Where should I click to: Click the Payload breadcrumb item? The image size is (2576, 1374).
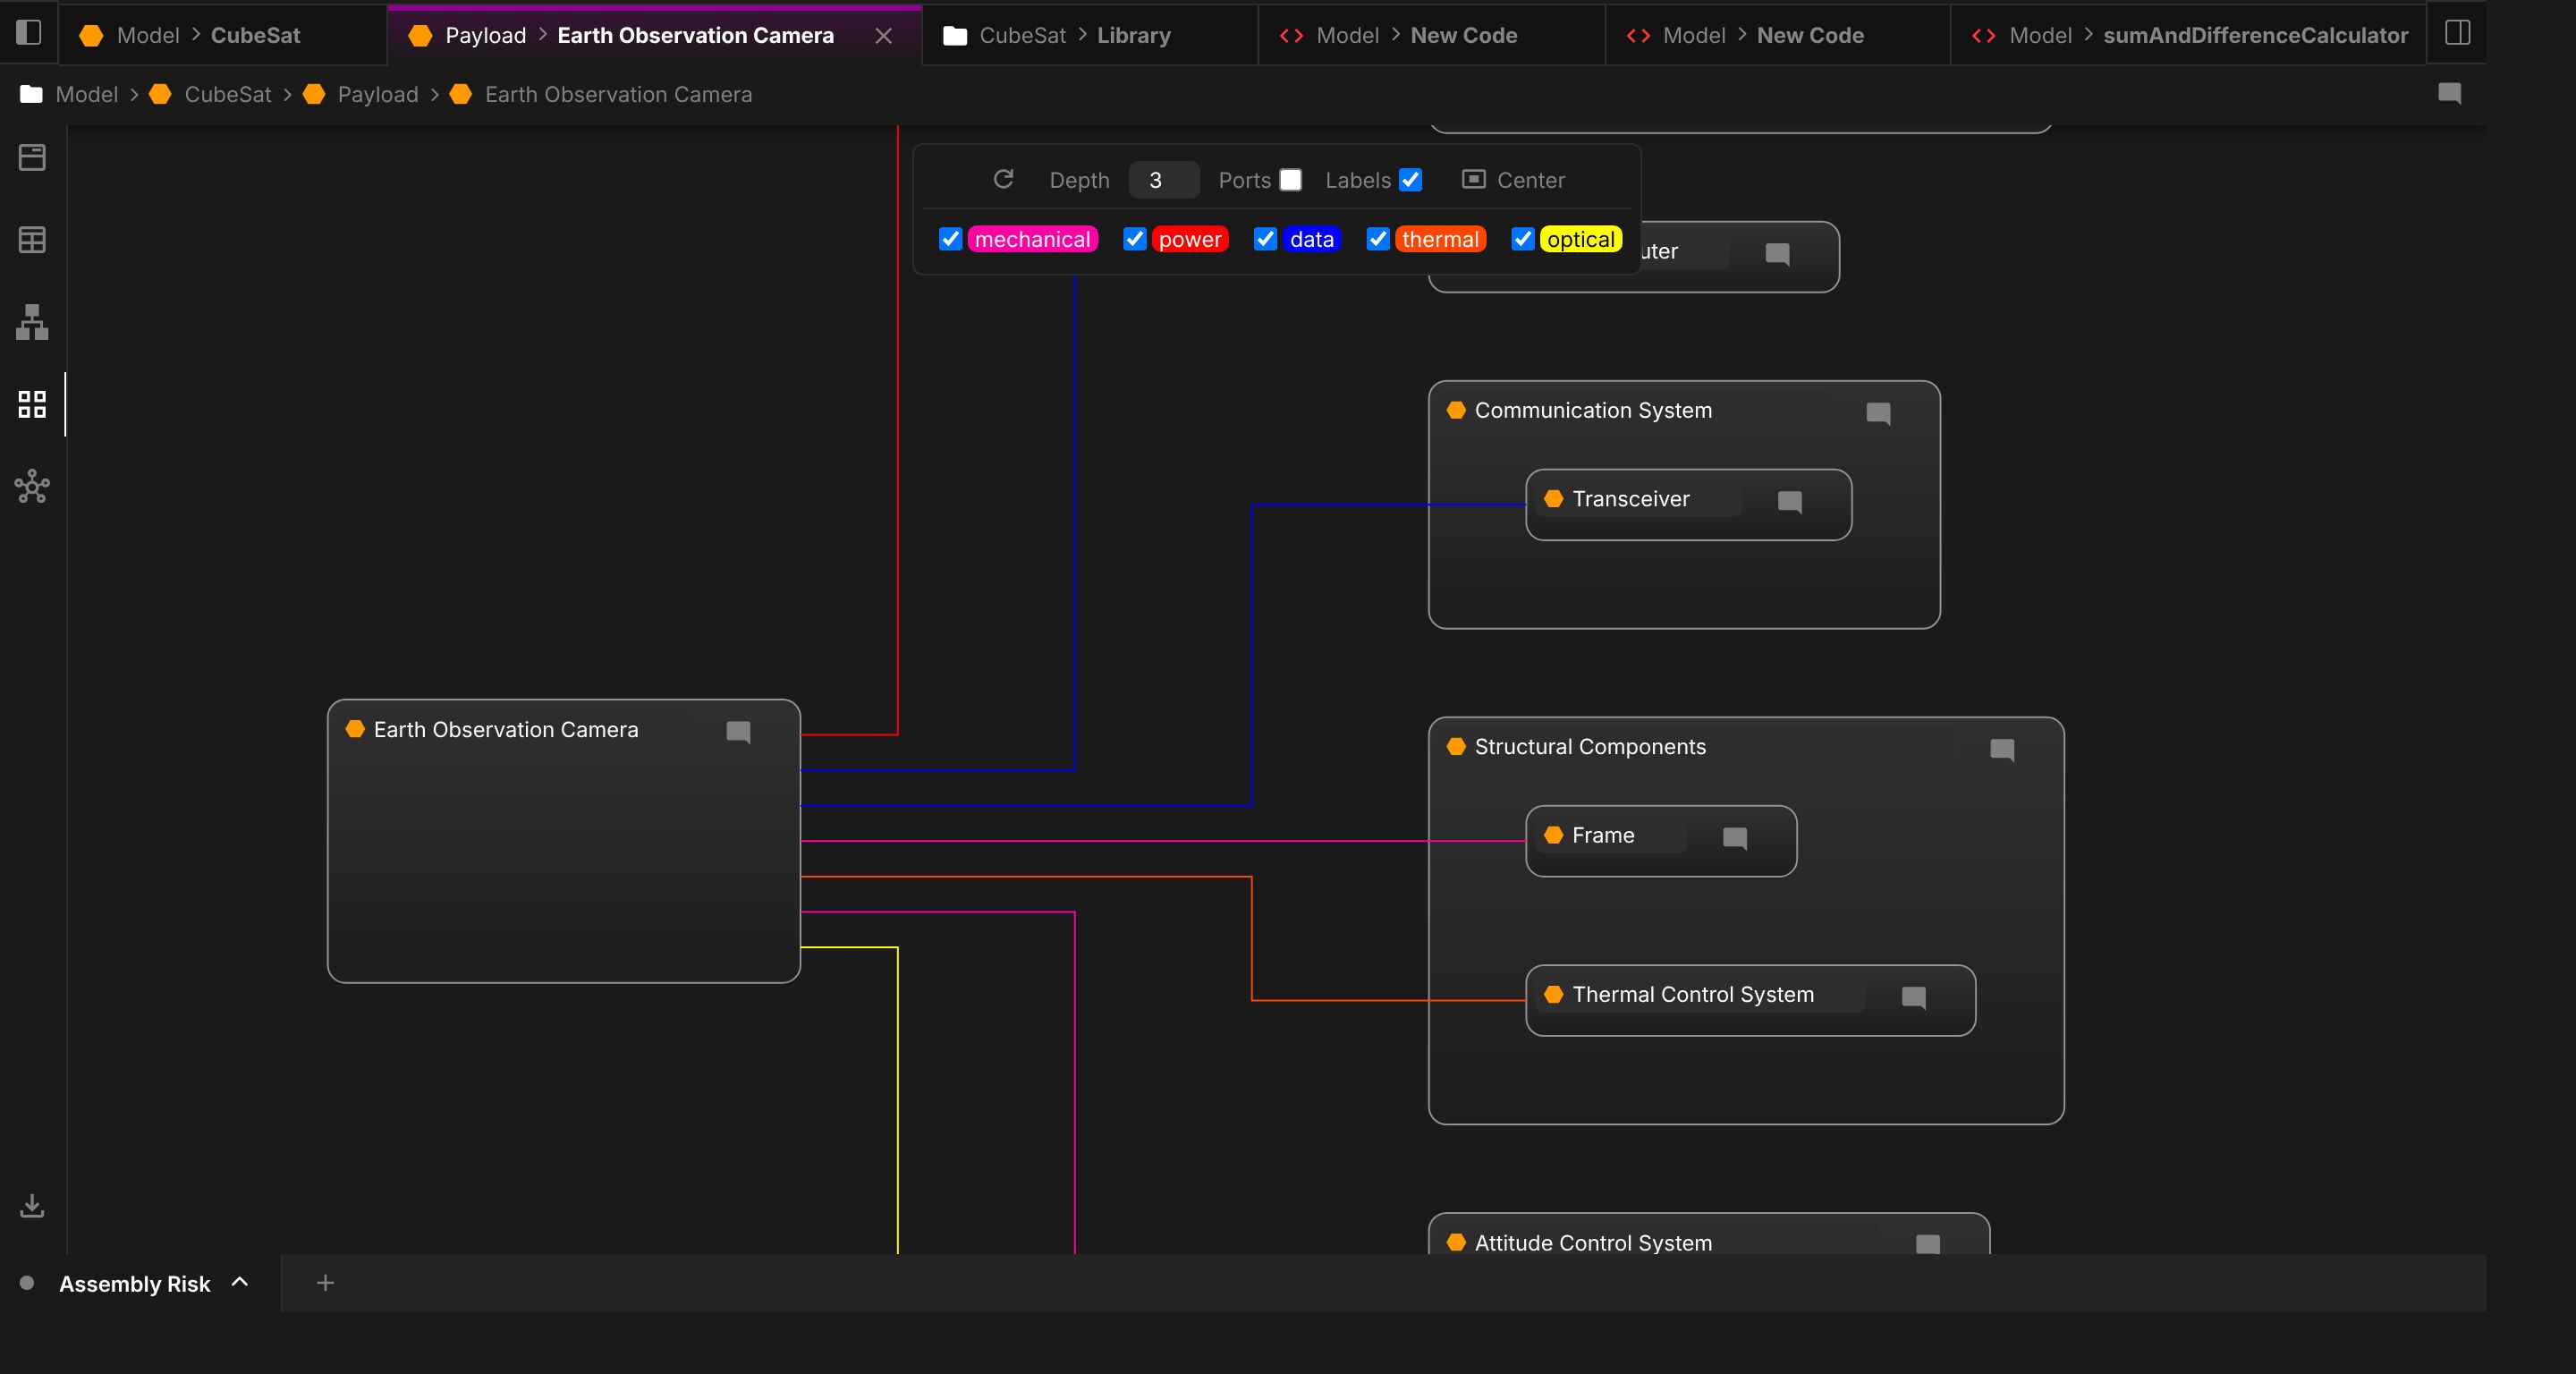pyautogui.click(x=377, y=94)
